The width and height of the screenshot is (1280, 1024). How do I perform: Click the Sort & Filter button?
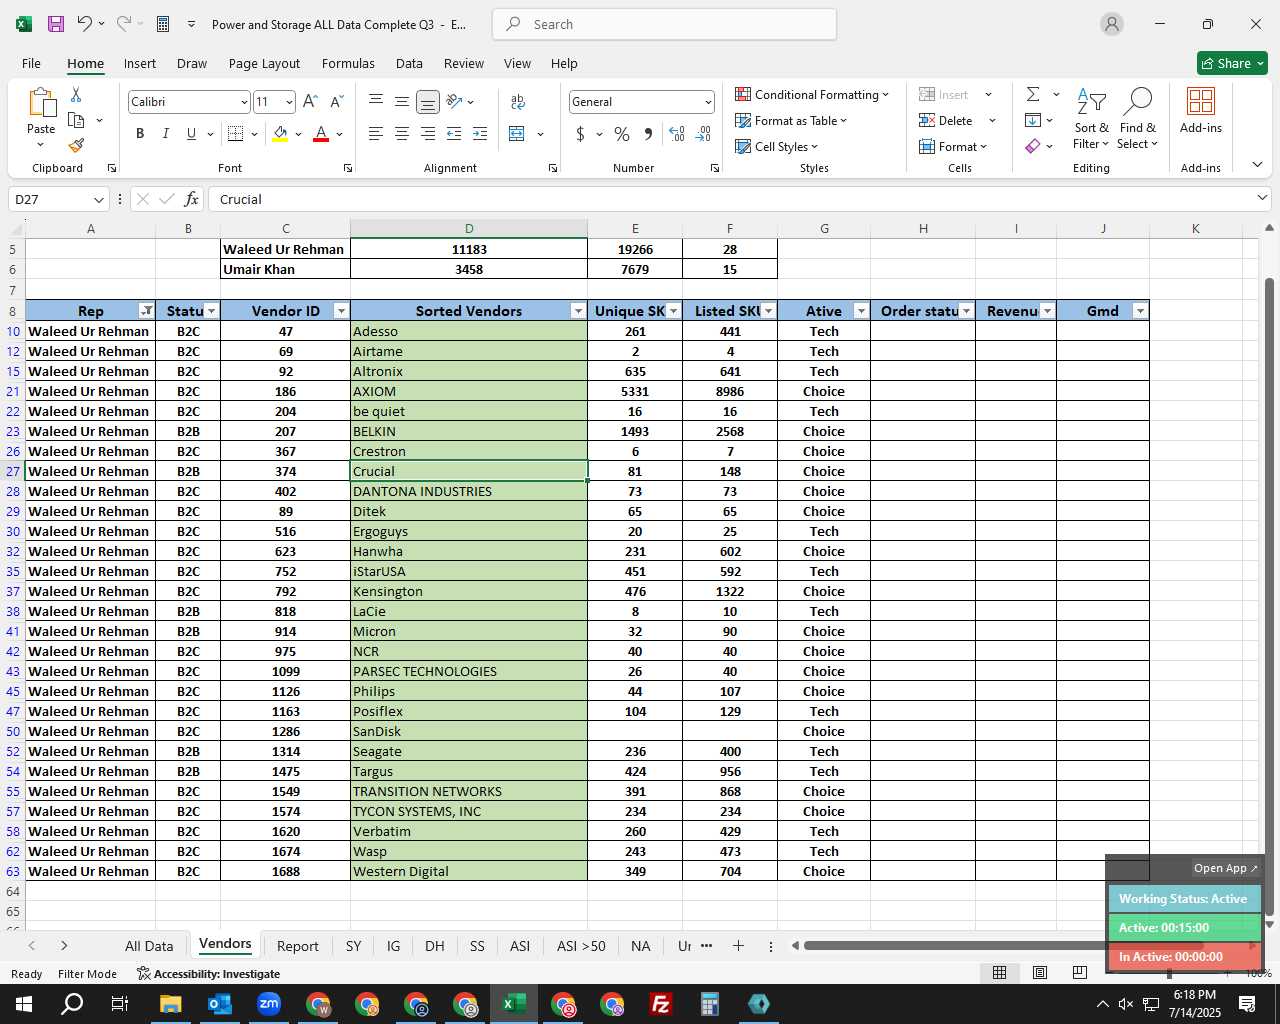(1091, 119)
